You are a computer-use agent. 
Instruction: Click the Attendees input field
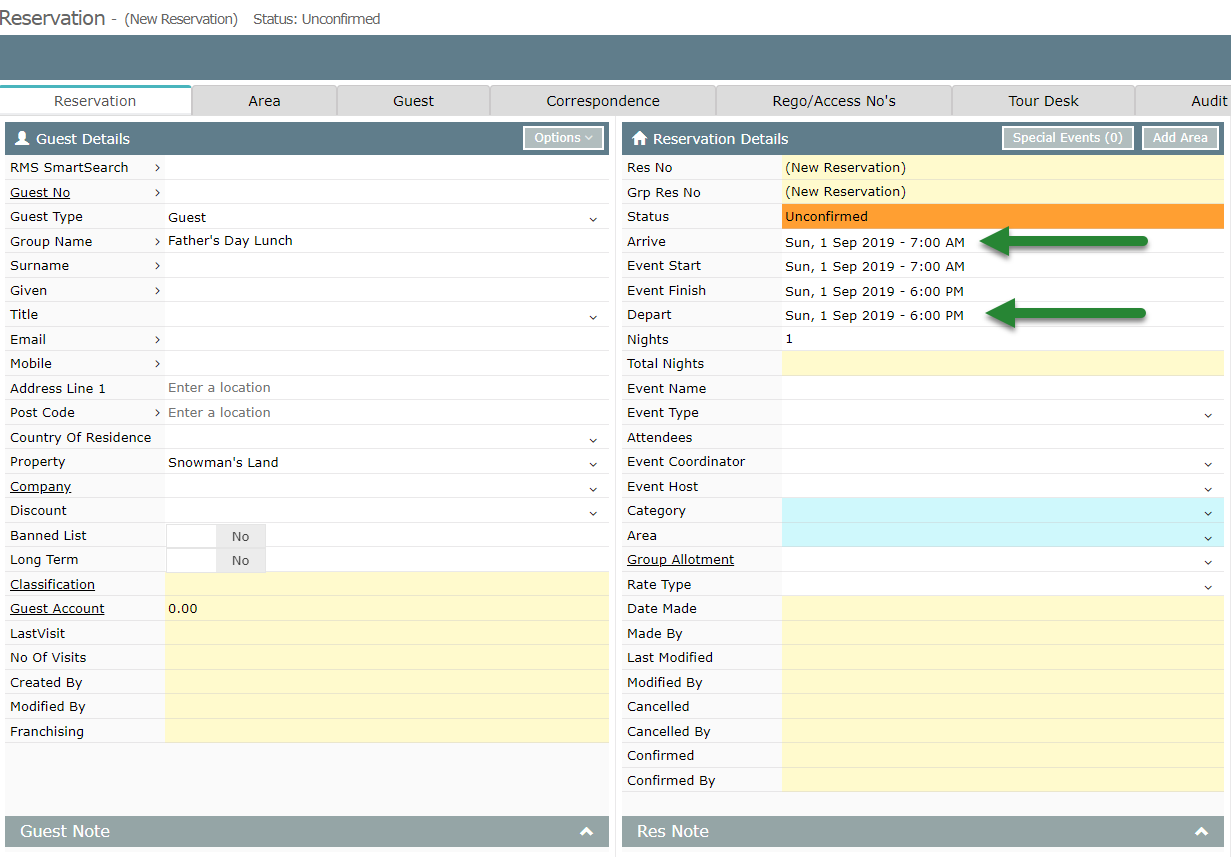pyautogui.click(x=1003, y=438)
